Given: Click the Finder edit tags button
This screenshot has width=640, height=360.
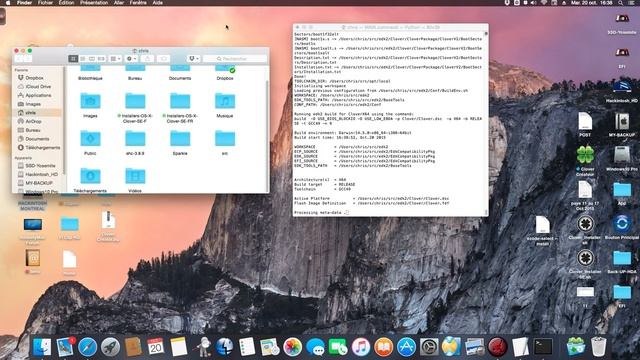Looking at the screenshot, I should [163, 59].
